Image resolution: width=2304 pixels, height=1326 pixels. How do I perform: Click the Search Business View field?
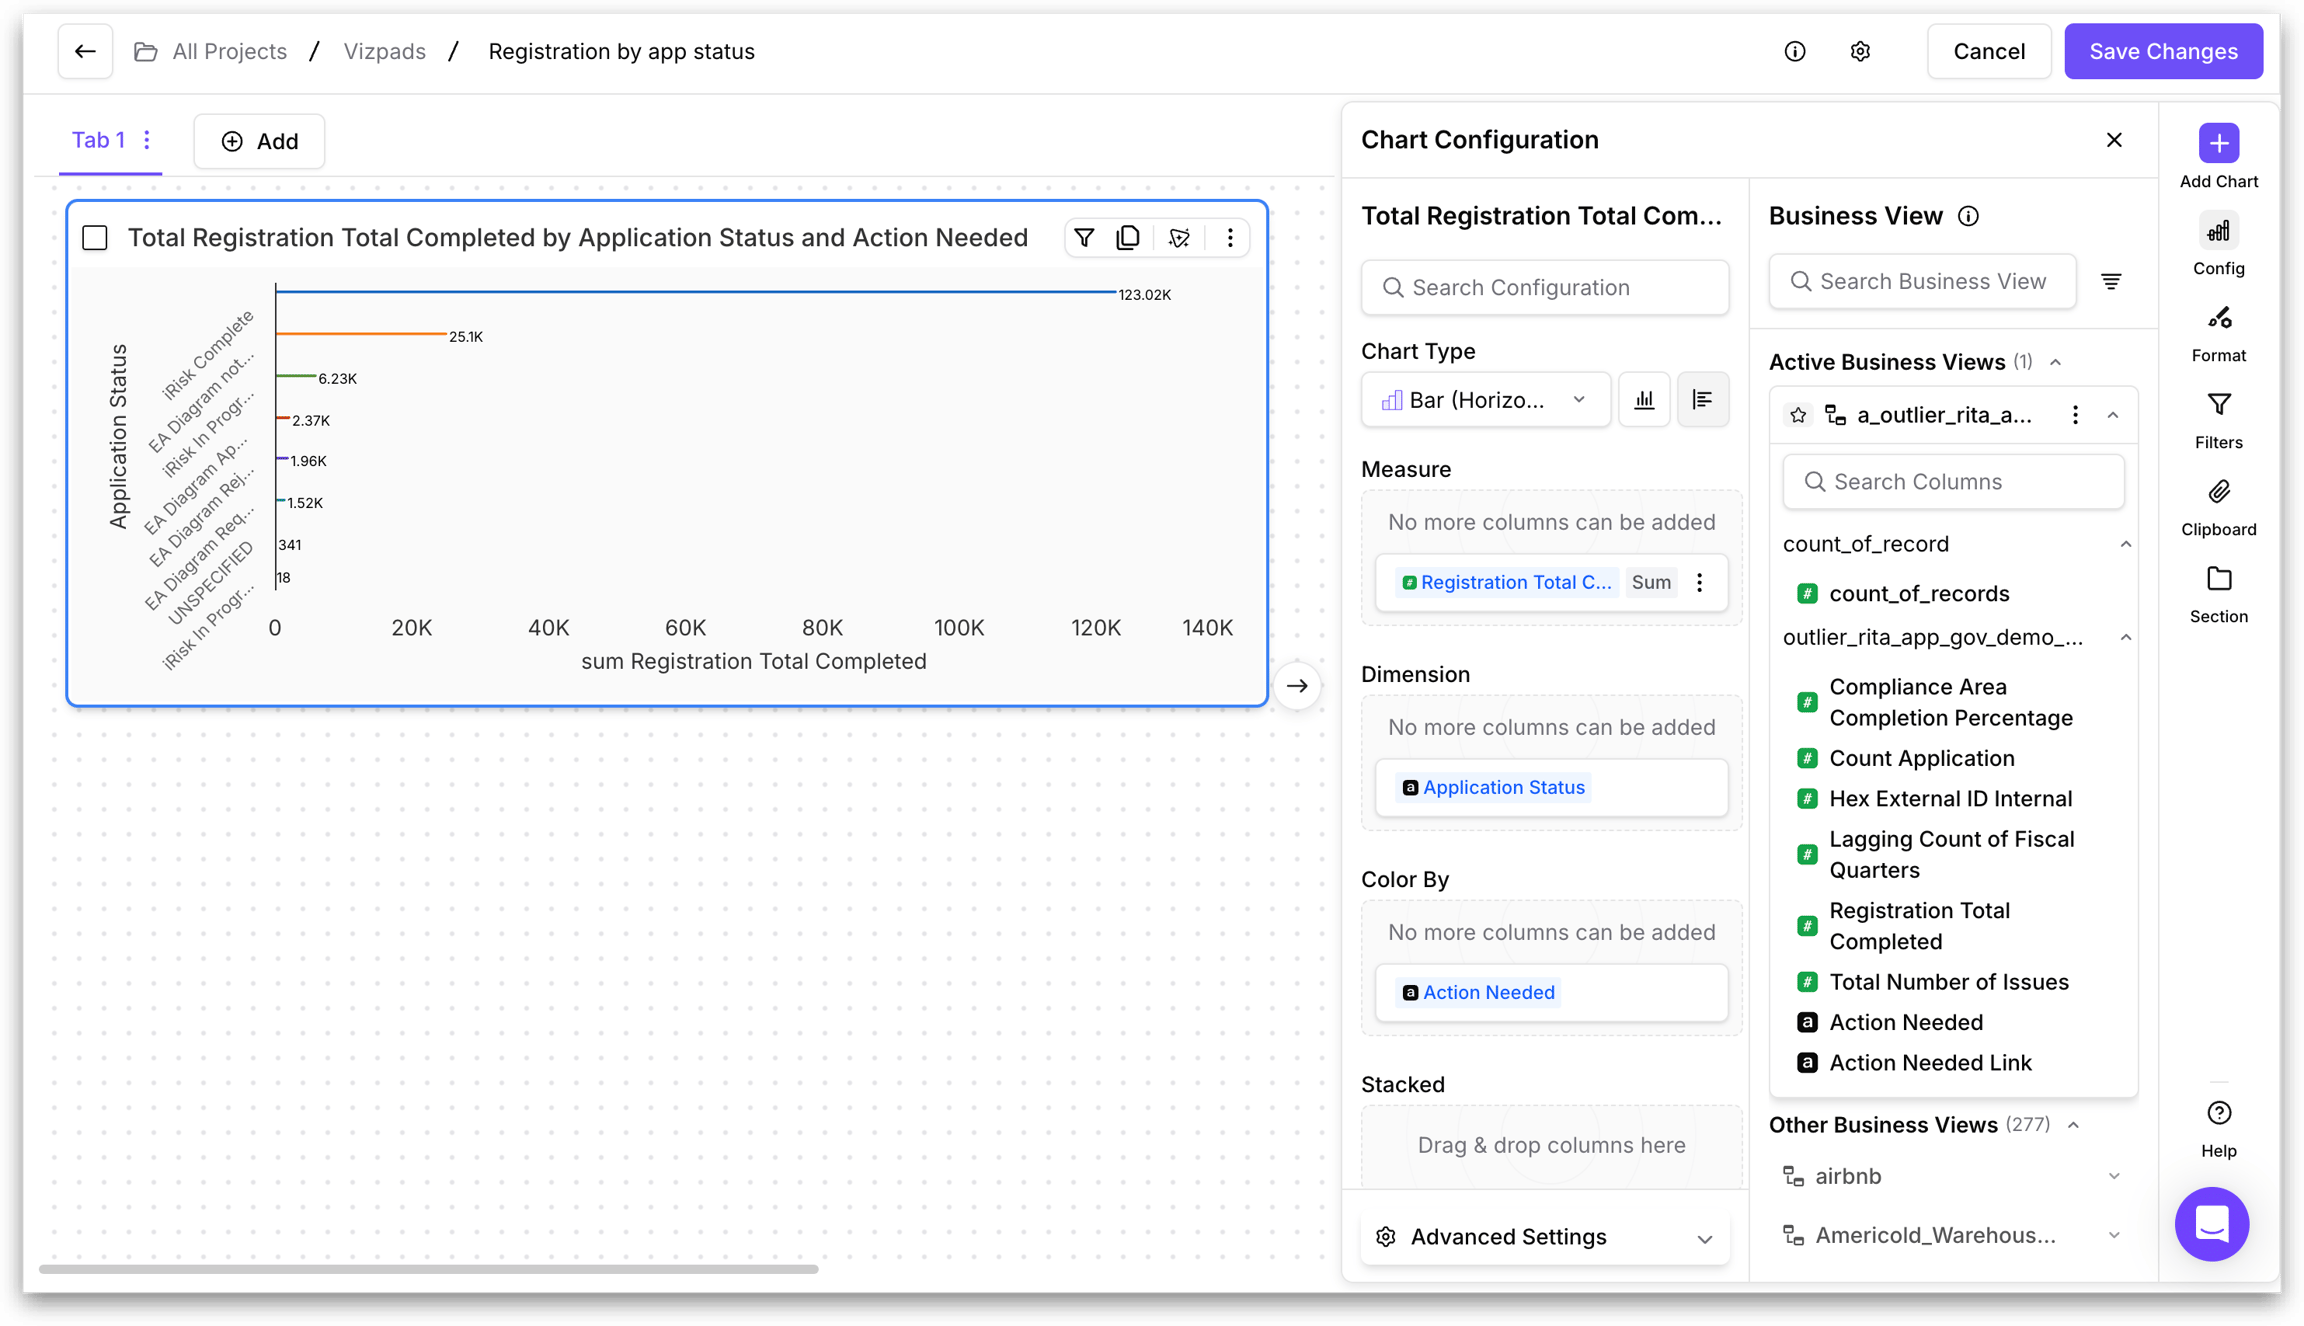point(1922,281)
